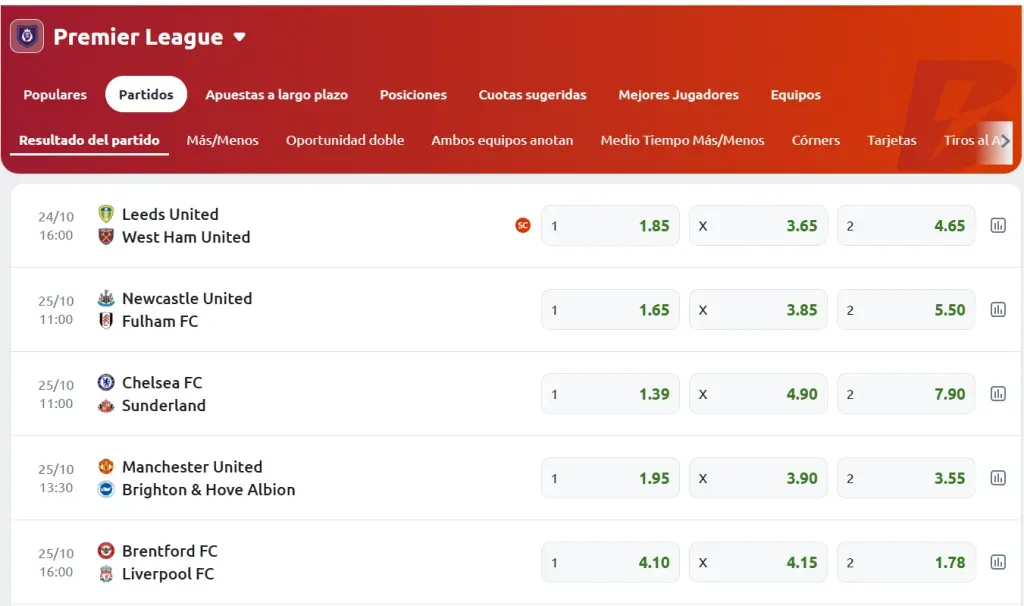1024x606 pixels.
Task: Bet on Leeds United win at 1.85
Action: pyautogui.click(x=610, y=226)
